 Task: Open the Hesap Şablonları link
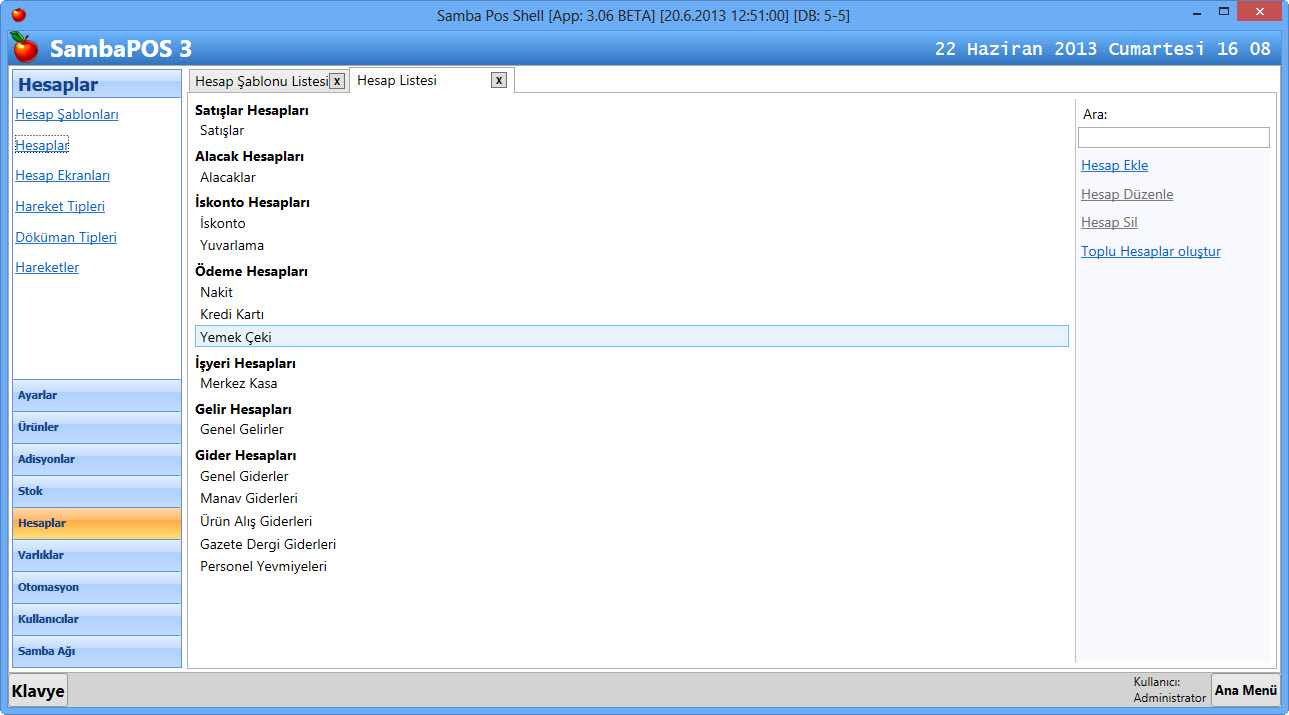pyautogui.click(x=67, y=115)
